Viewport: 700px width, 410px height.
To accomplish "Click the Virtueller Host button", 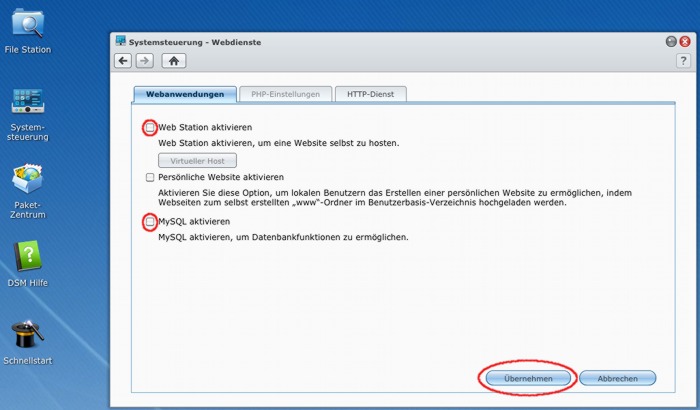I will (196, 160).
